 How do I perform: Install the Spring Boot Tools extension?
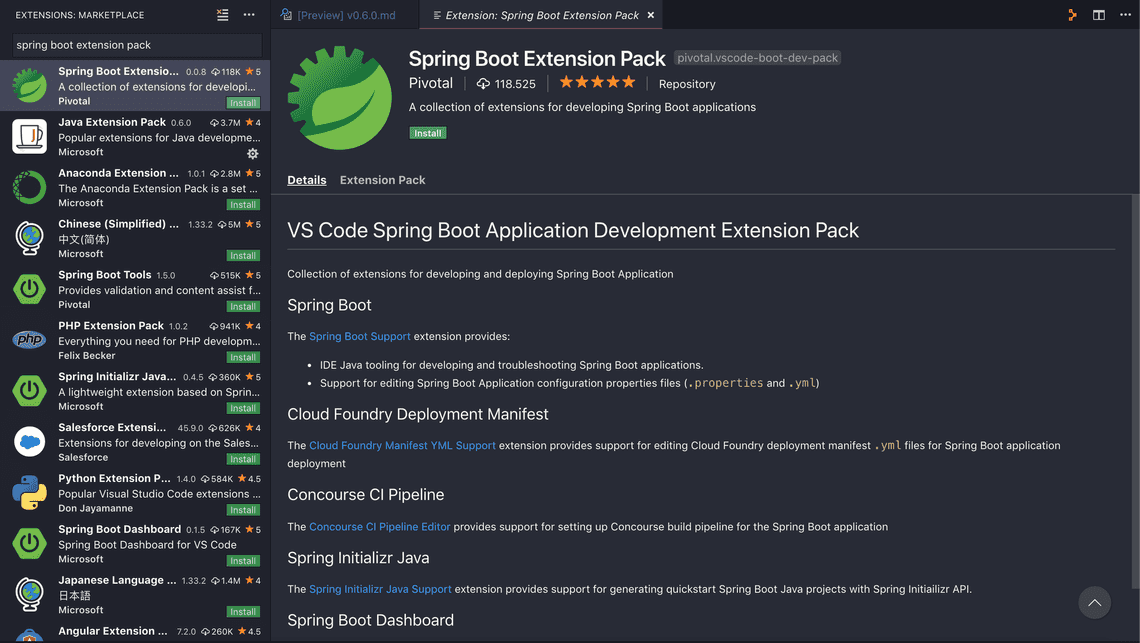[x=243, y=306]
